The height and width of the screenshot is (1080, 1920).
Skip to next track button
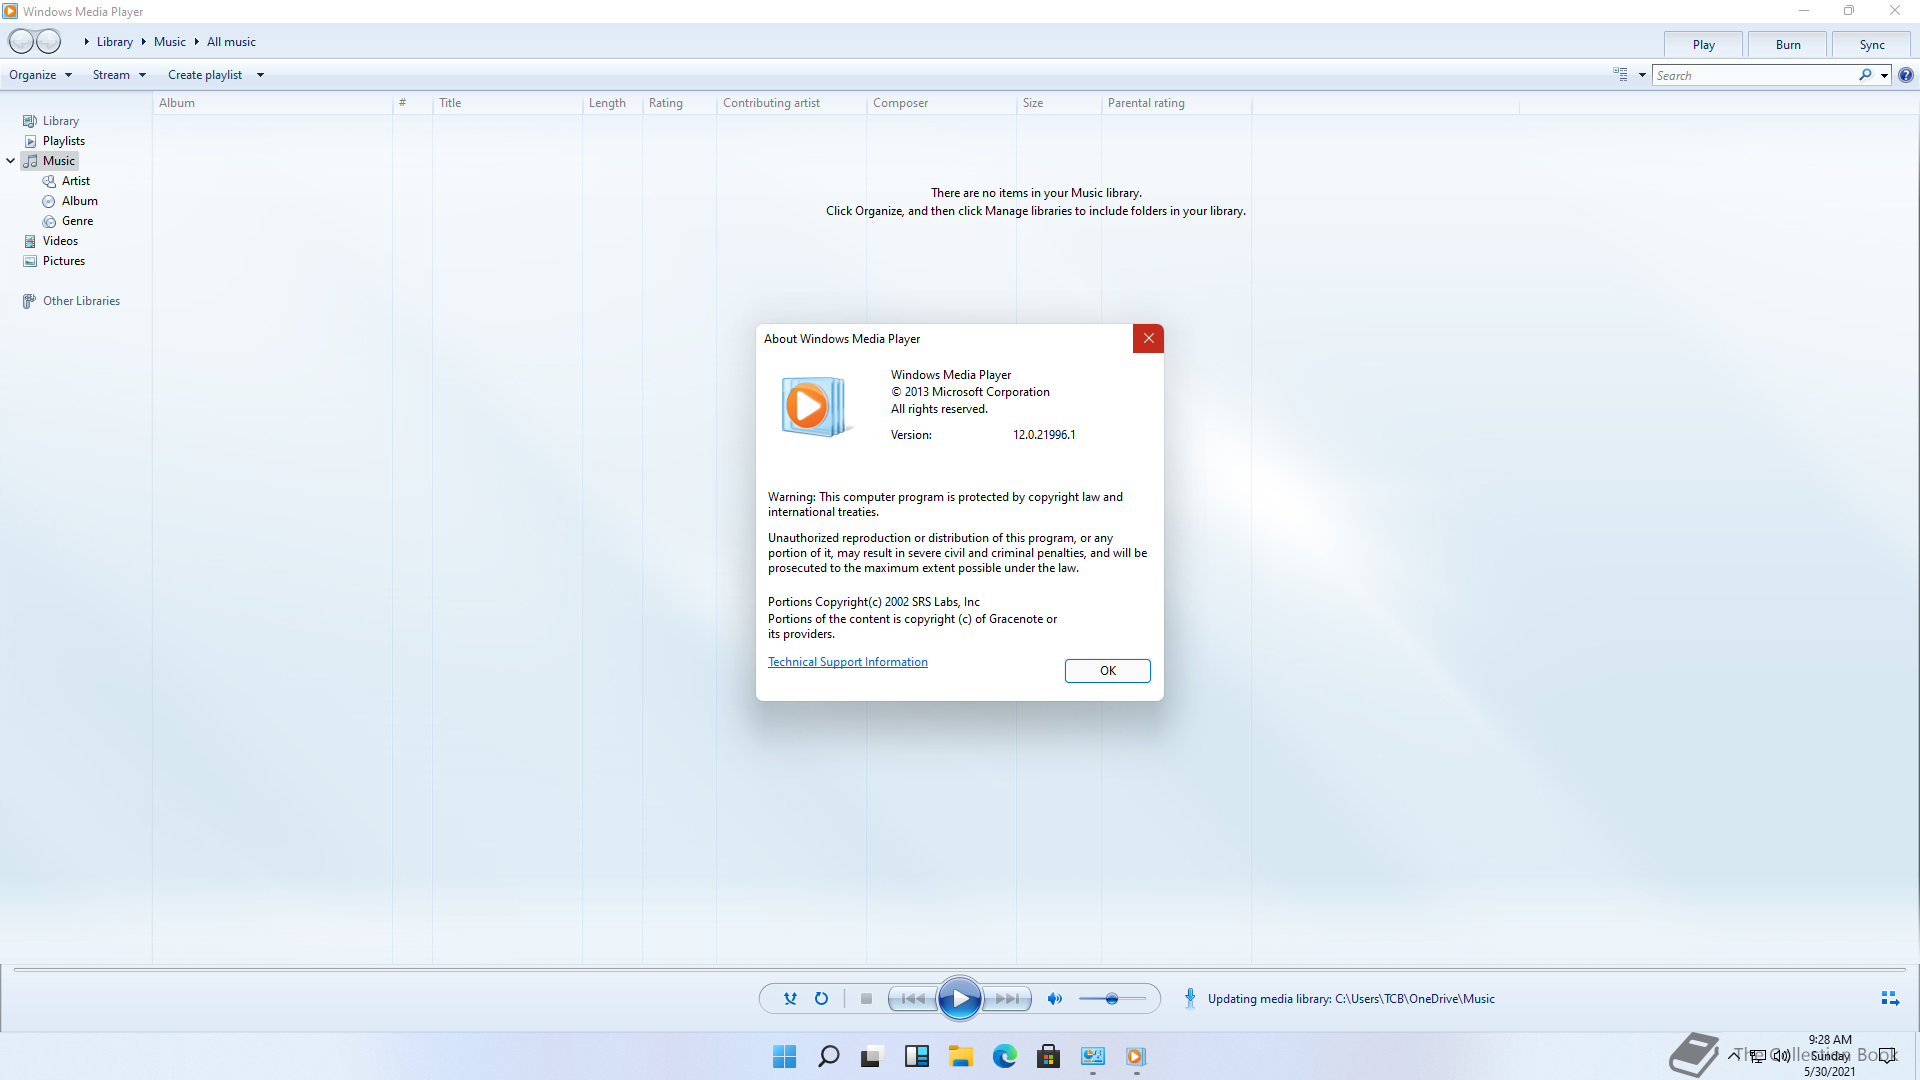pyautogui.click(x=1007, y=998)
